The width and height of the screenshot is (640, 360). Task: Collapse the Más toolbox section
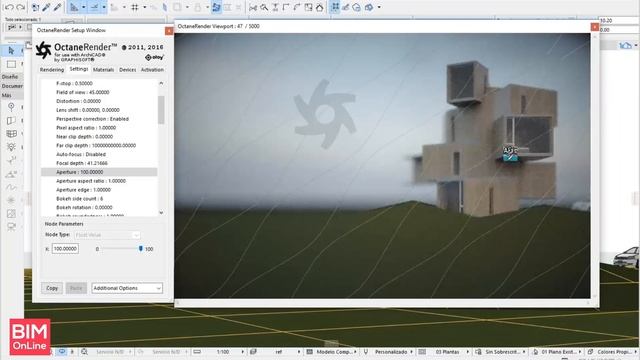[7, 96]
